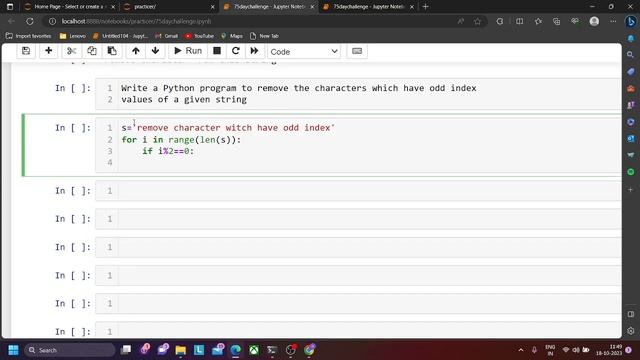Click taskbar Search box
640x360 pixels.
[69, 350]
